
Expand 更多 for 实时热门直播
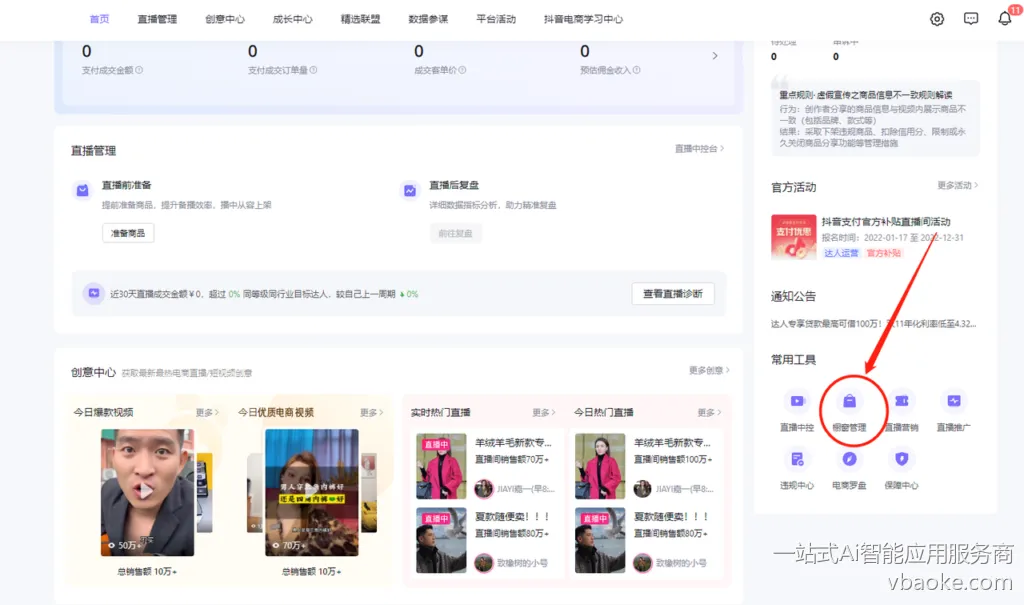click(x=543, y=412)
